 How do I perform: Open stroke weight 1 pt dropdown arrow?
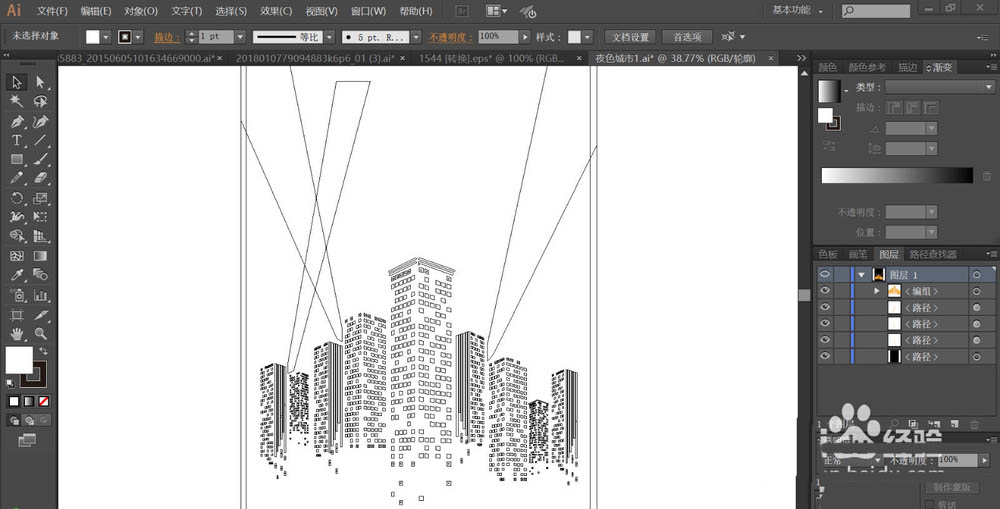[x=240, y=37]
